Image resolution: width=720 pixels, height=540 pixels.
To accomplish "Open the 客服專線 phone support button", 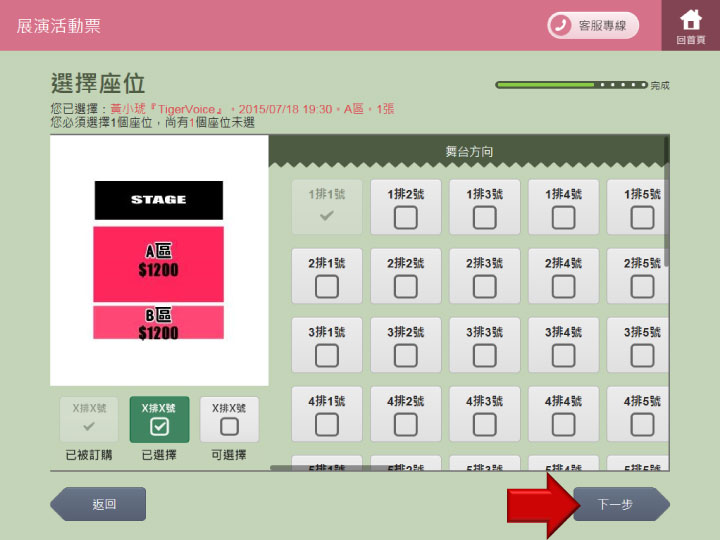I will coord(593,25).
